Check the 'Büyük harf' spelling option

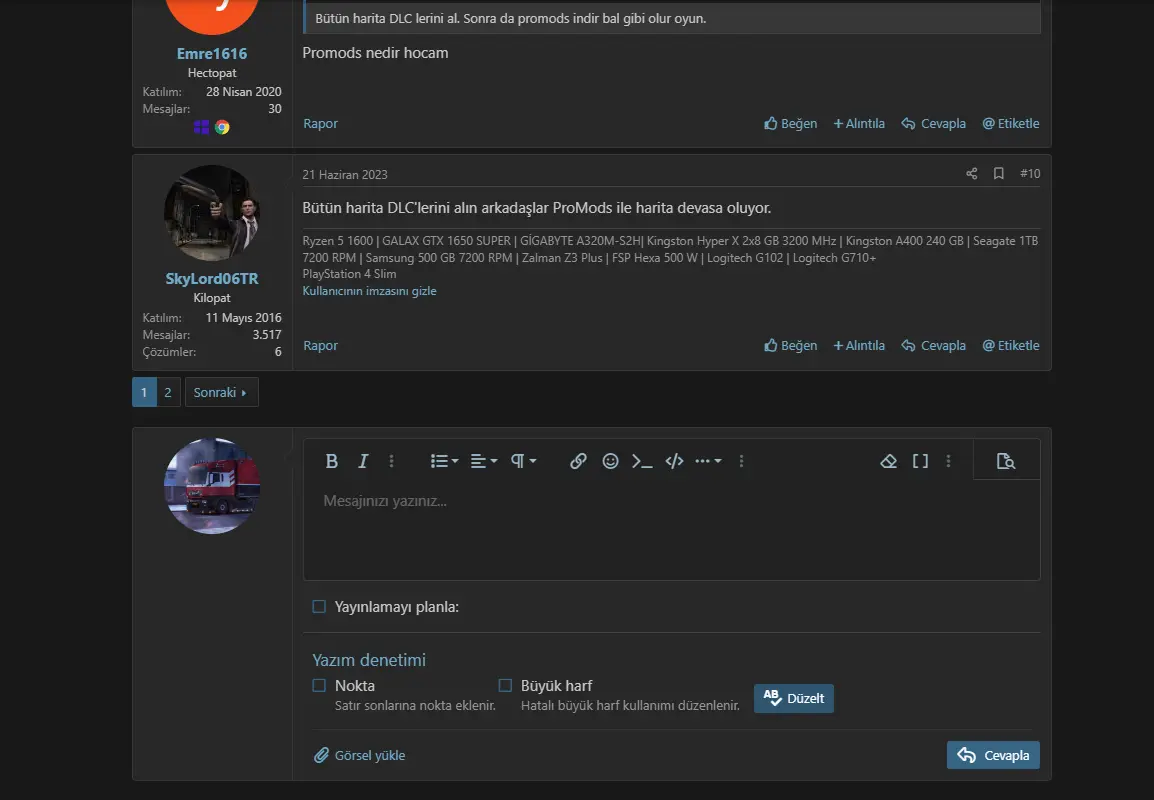point(505,685)
